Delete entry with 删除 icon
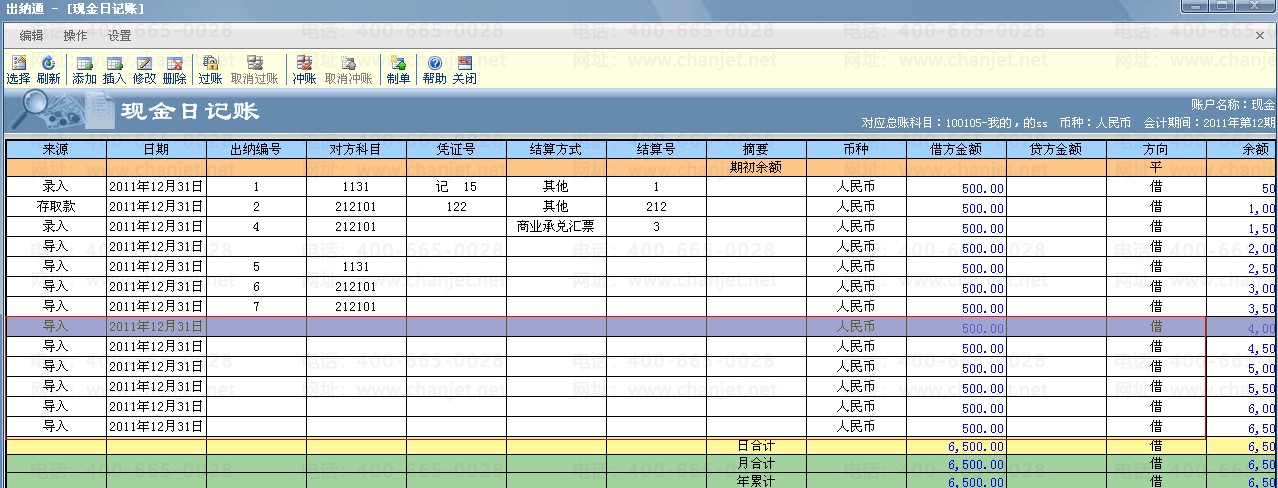This screenshot has height=488, width=1278. point(174,69)
